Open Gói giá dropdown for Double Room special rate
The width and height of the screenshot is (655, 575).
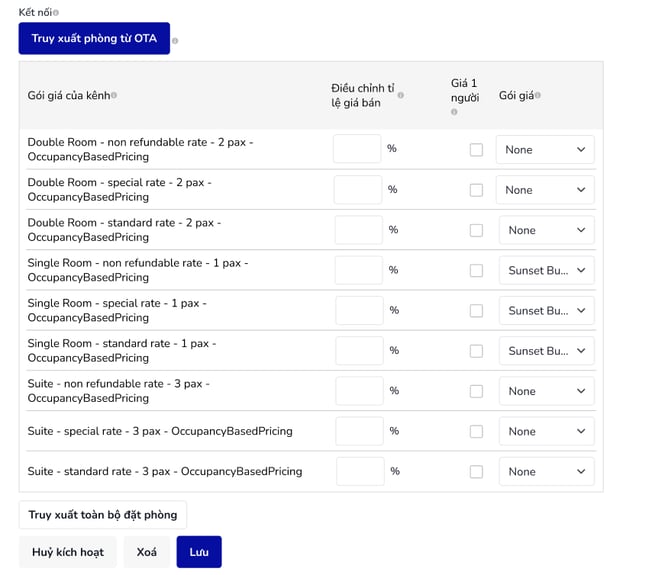point(545,190)
